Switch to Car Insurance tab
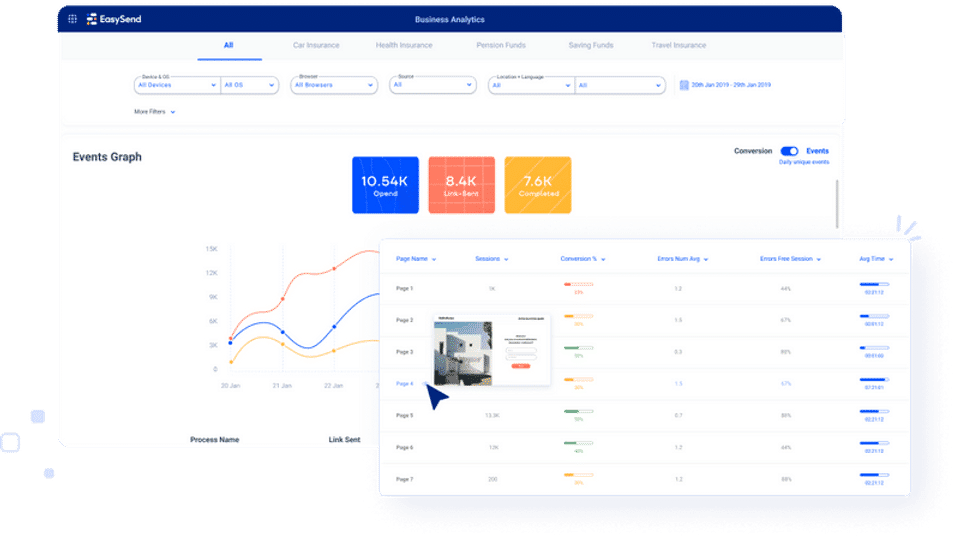The height and width of the screenshot is (542, 960). pyautogui.click(x=316, y=45)
